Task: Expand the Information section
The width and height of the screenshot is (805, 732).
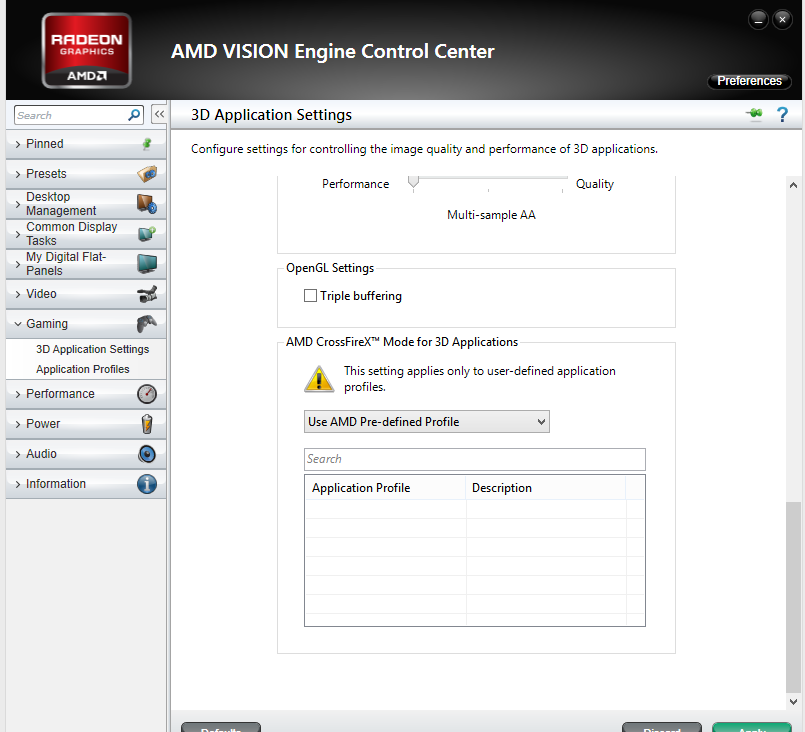Action: [86, 484]
